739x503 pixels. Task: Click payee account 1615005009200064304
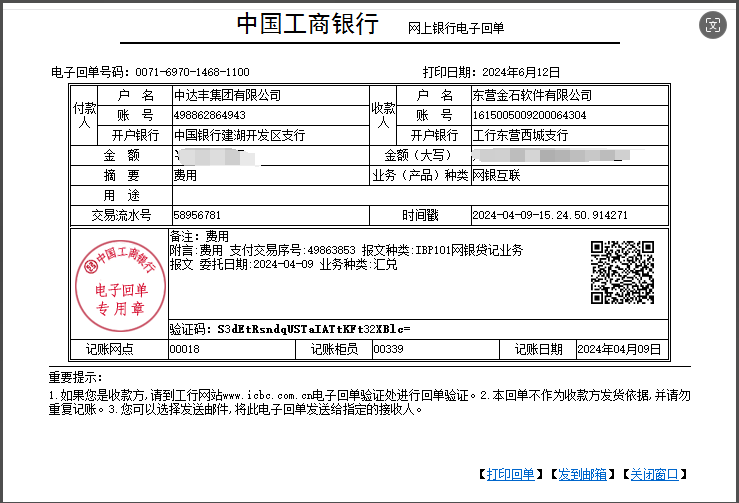529,115
